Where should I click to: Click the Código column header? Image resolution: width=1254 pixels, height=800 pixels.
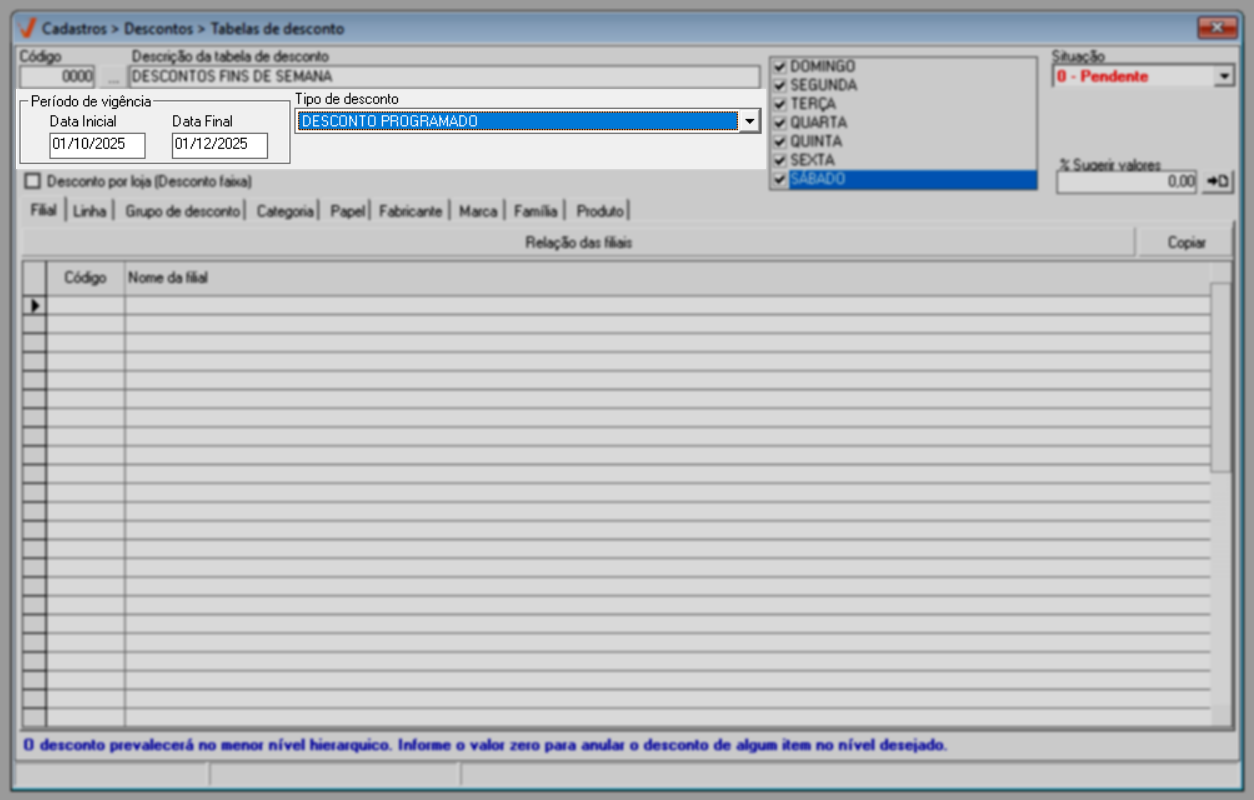point(85,278)
